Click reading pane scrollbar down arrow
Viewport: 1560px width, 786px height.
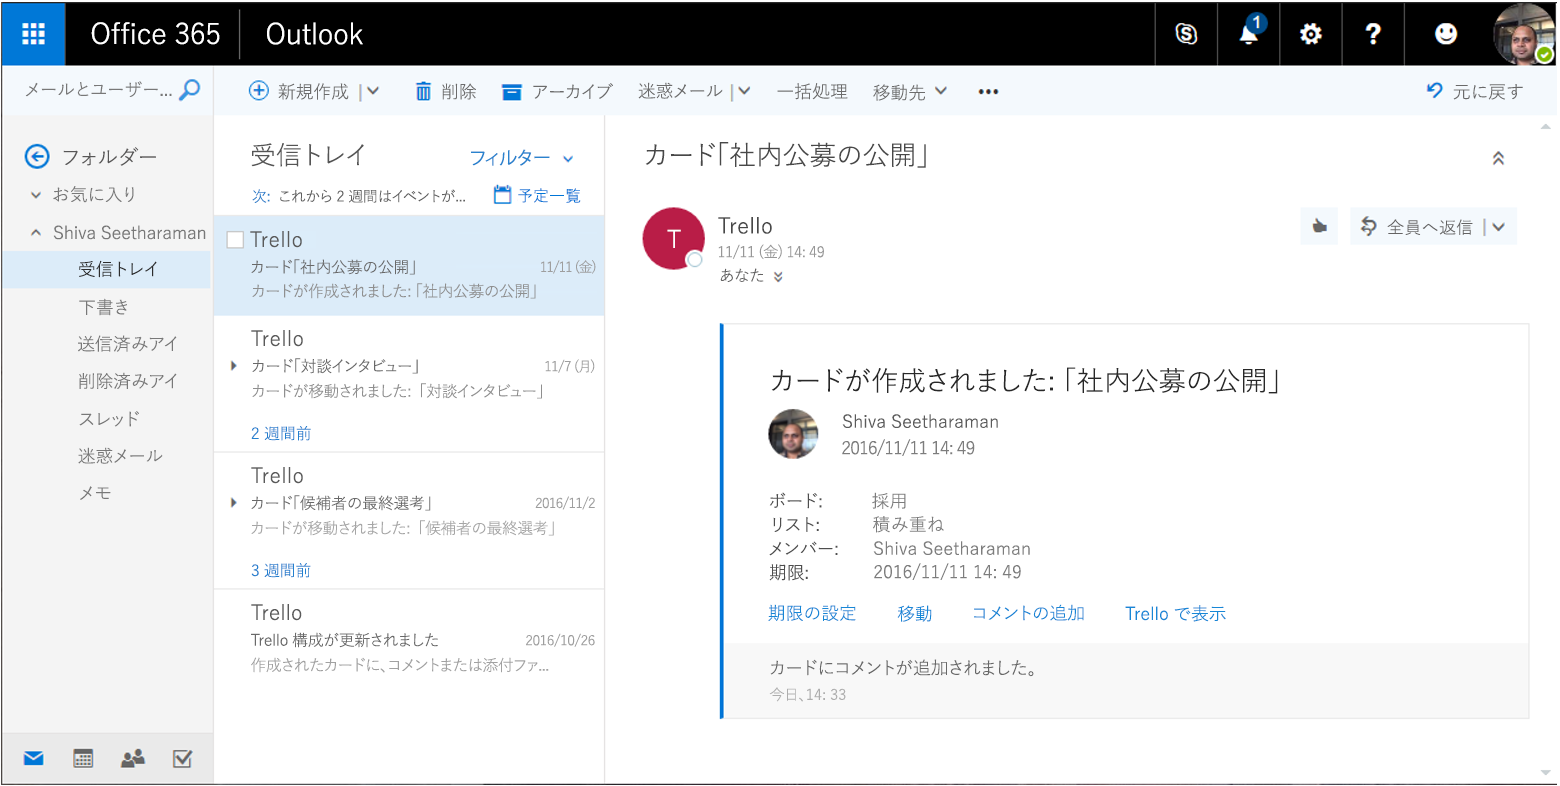(x=1548, y=772)
